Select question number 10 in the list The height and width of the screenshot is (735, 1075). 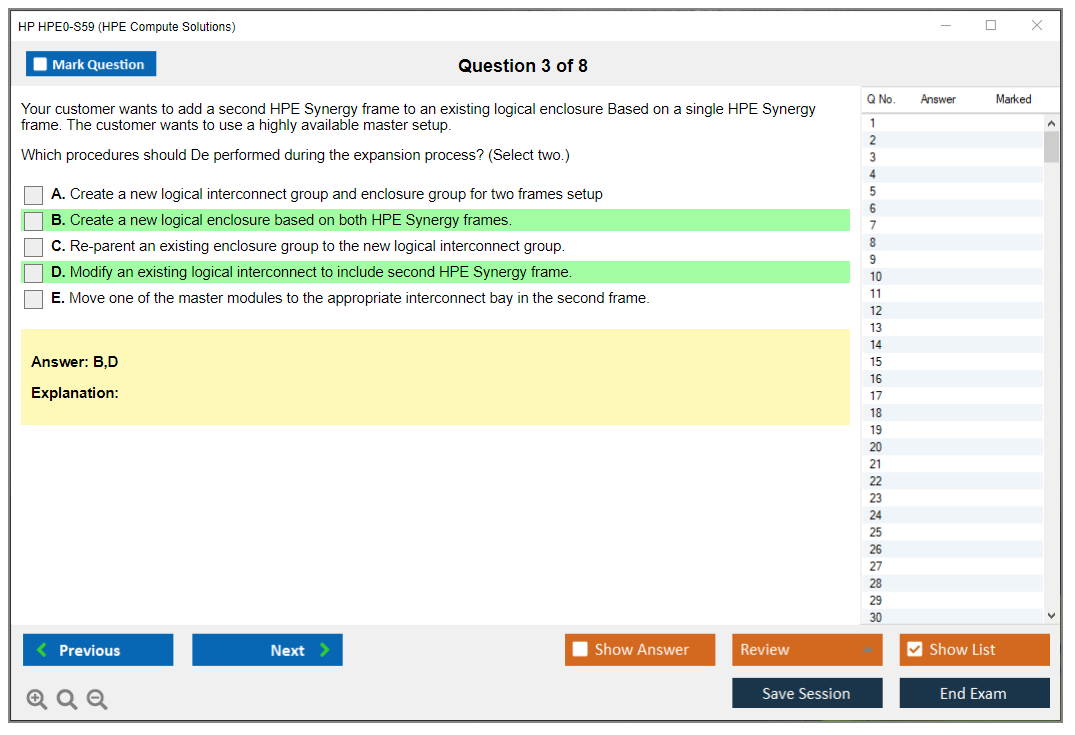[876, 277]
